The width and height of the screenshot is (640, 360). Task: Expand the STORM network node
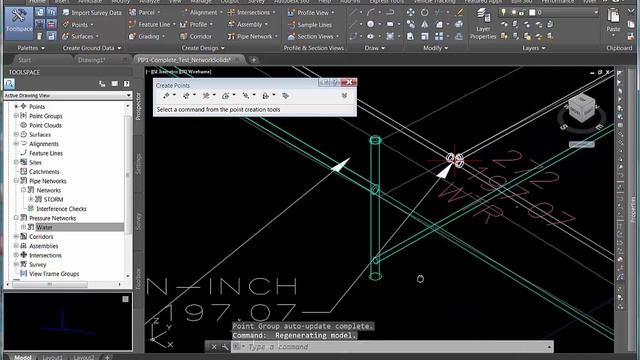[31, 199]
